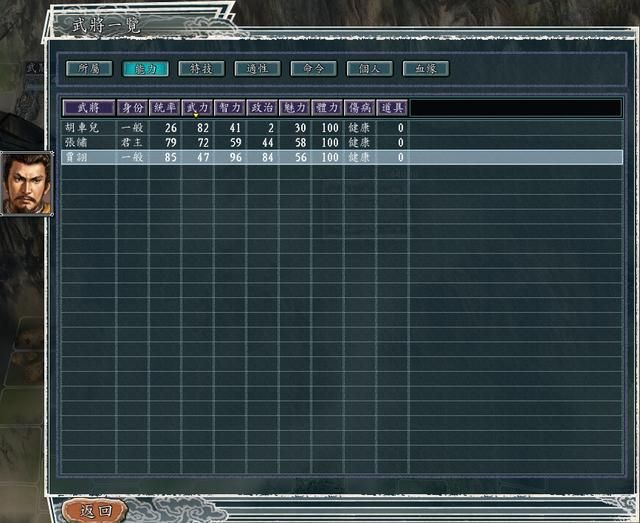Image resolution: width=640 pixels, height=523 pixels.
Task: Sort the list by 智力
Action: (230, 107)
